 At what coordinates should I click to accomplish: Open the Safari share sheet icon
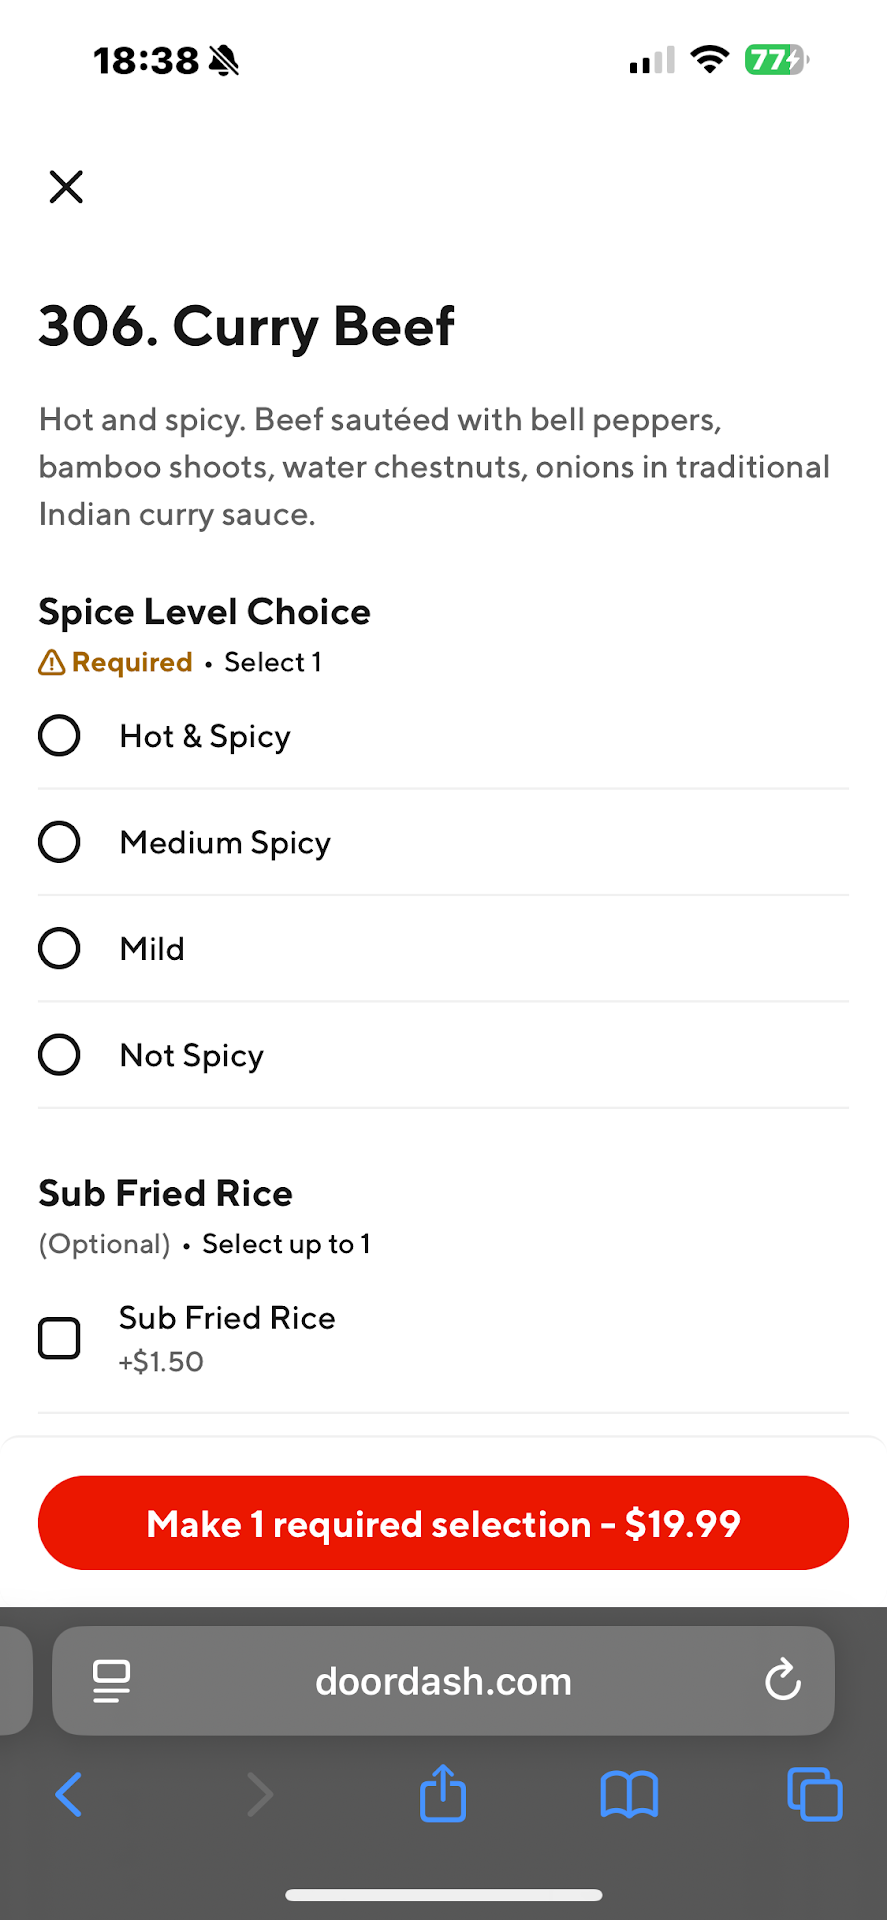pyautogui.click(x=443, y=1793)
